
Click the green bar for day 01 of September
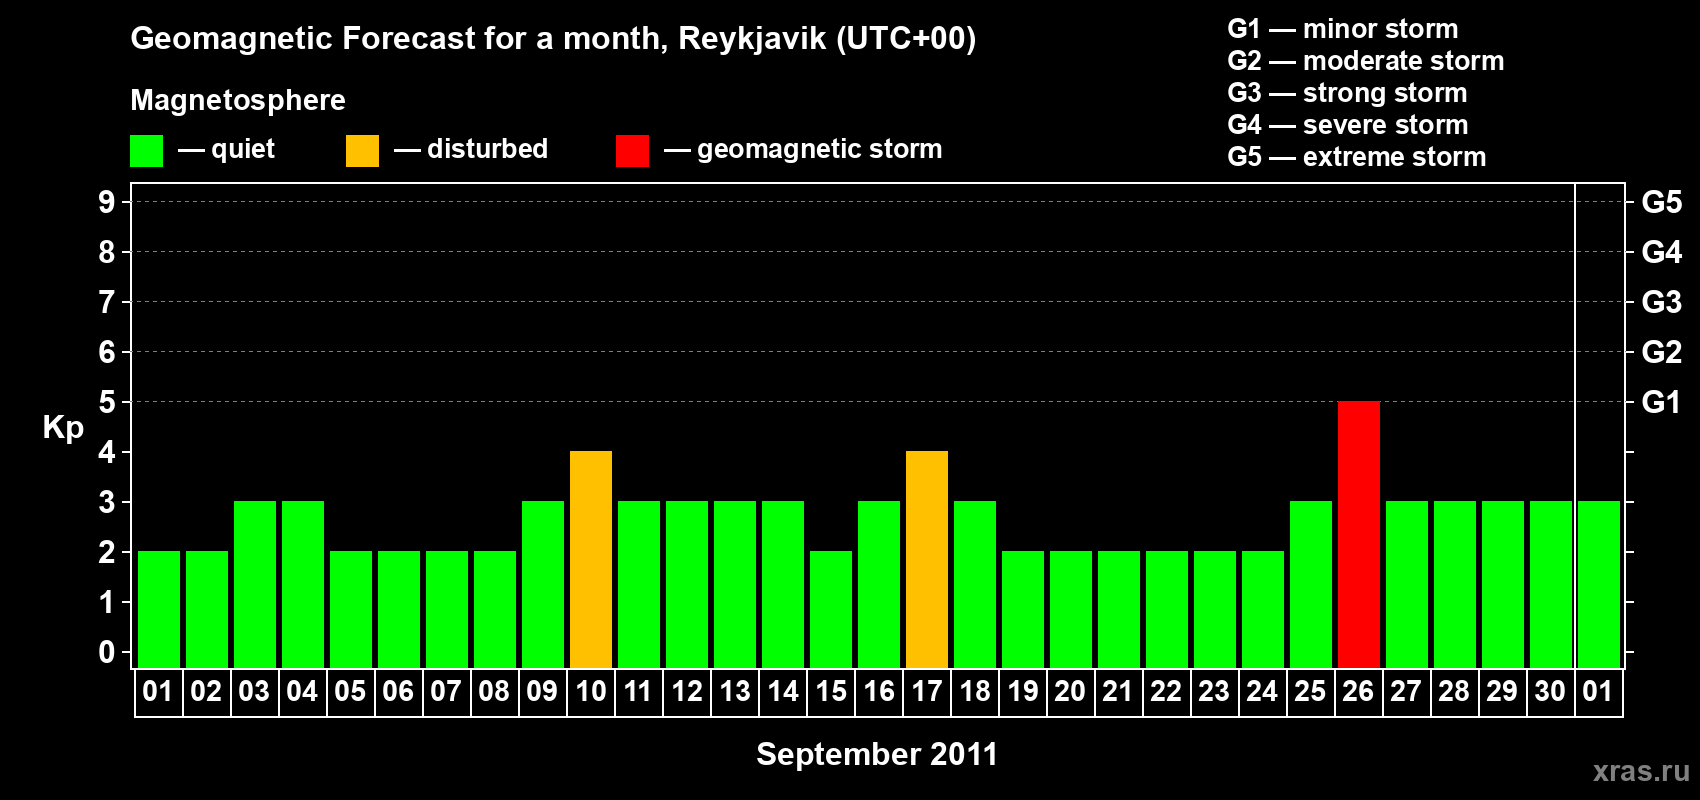tap(159, 610)
